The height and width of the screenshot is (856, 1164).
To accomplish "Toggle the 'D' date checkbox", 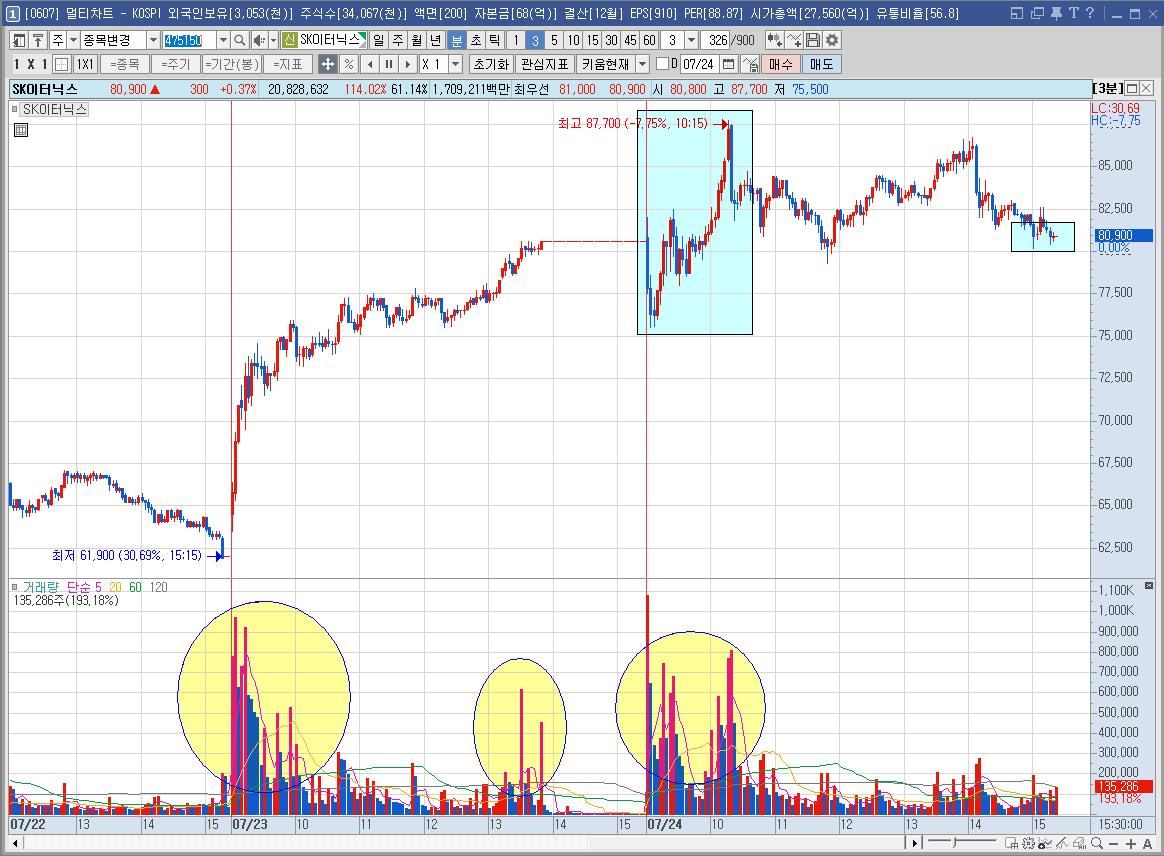I will (663, 65).
